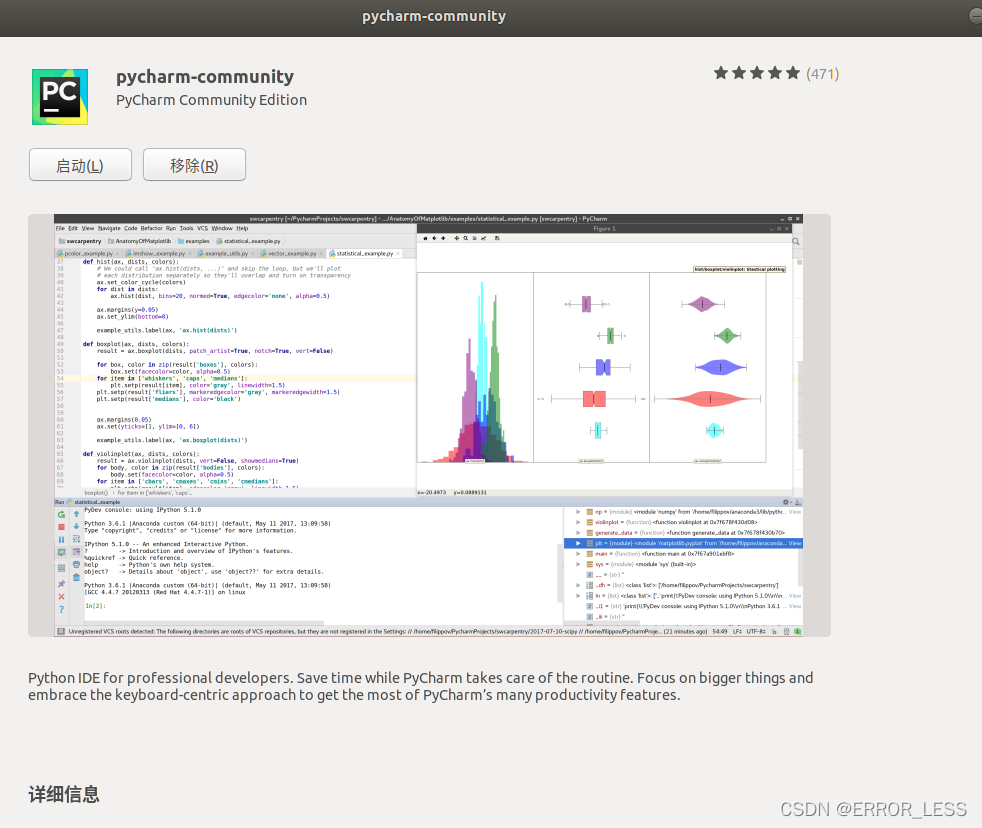Open the PyCharm IDE screenshot thumbnail
Image resolution: width=982 pixels, height=828 pixels.
[429, 425]
